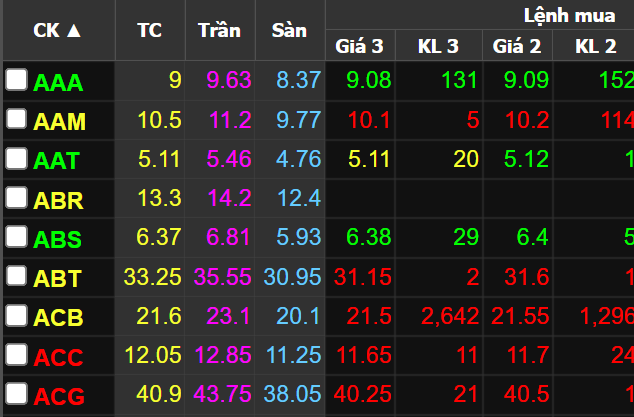Check the box beside AAT
The width and height of the screenshot is (634, 417).
pyautogui.click(x=16, y=159)
